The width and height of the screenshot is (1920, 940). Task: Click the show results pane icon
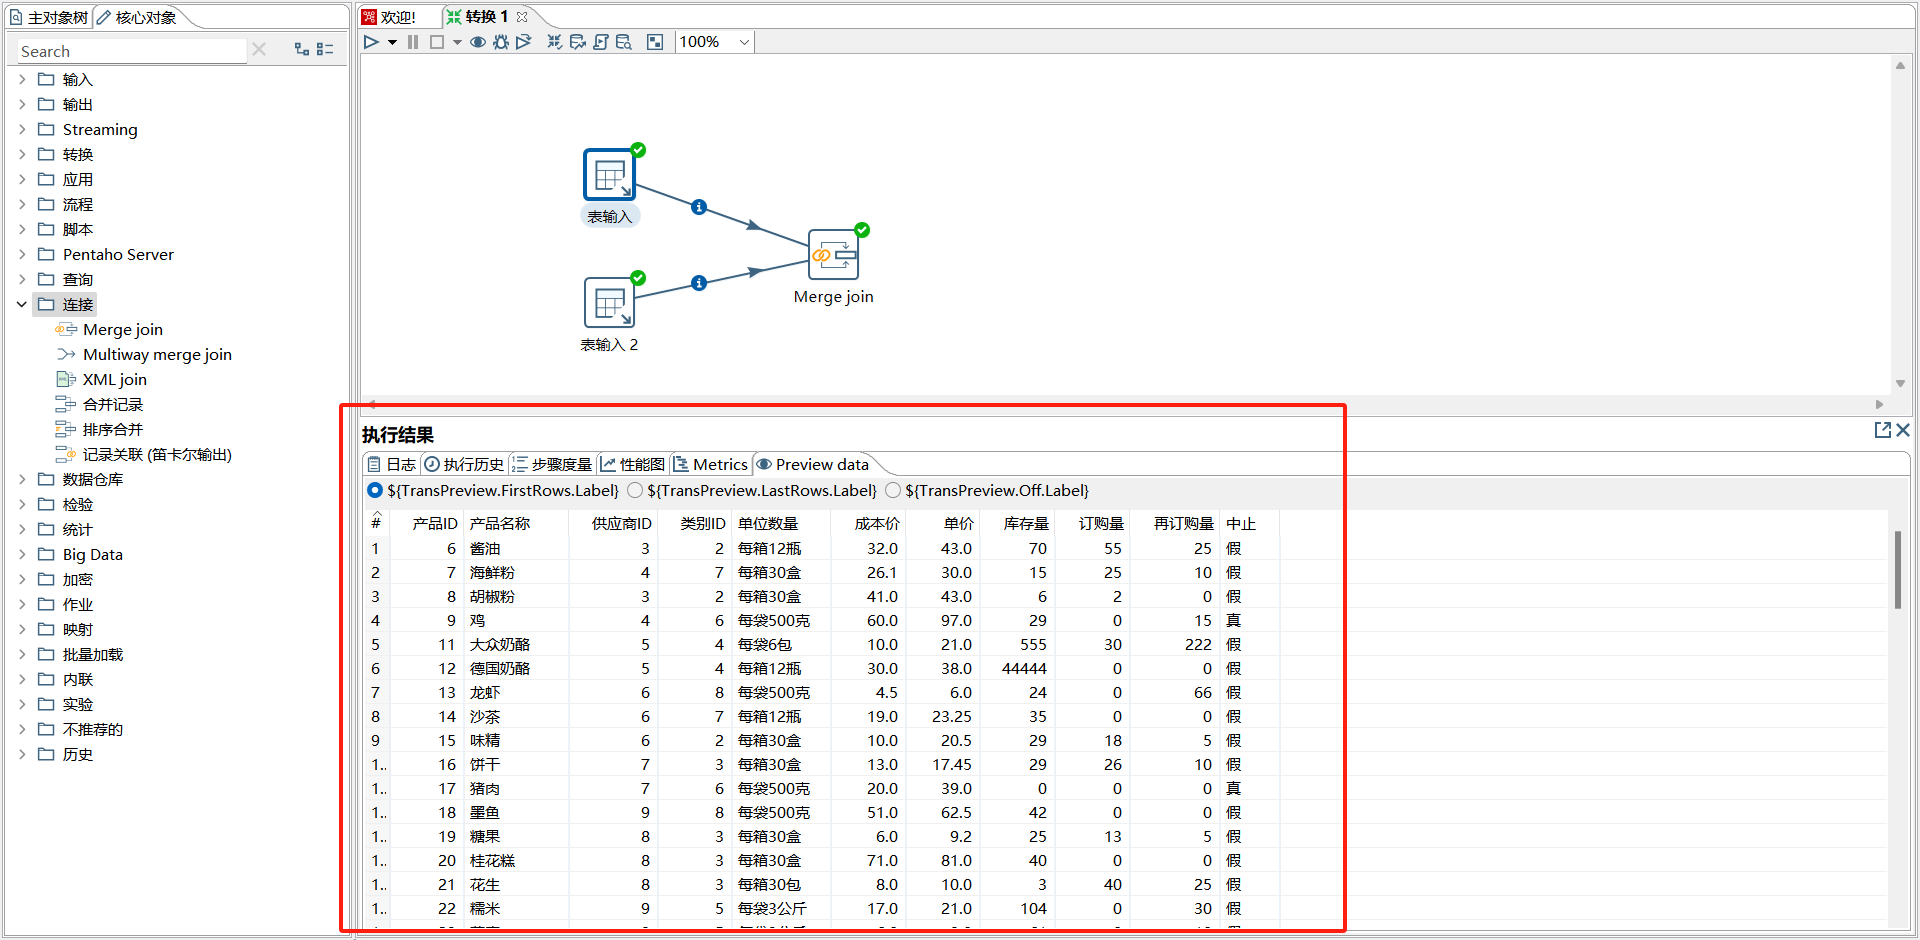[x=655, y=42]
